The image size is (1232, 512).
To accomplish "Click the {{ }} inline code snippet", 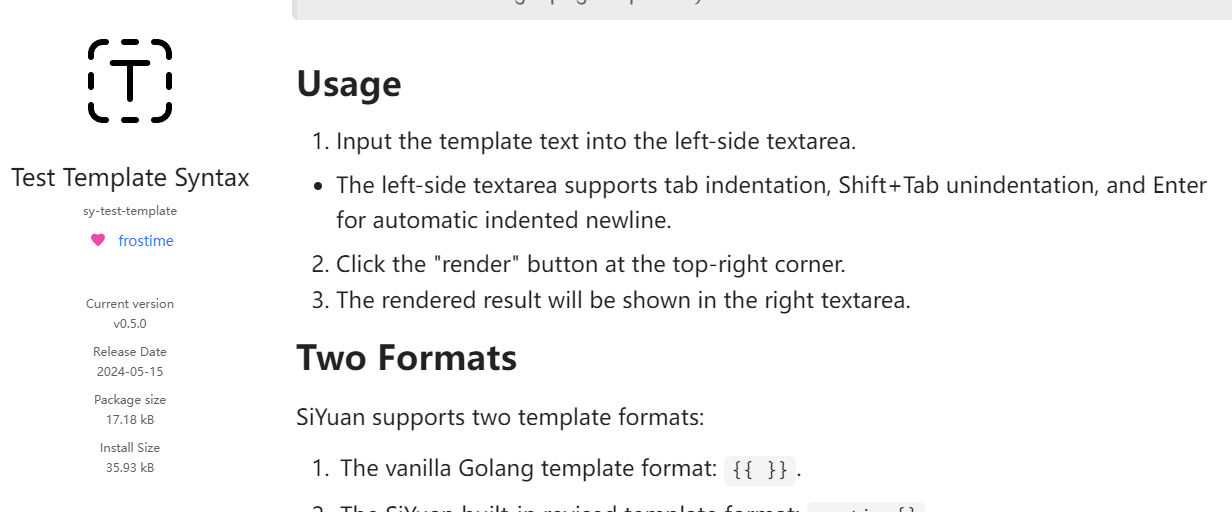I will click(760, 469).
